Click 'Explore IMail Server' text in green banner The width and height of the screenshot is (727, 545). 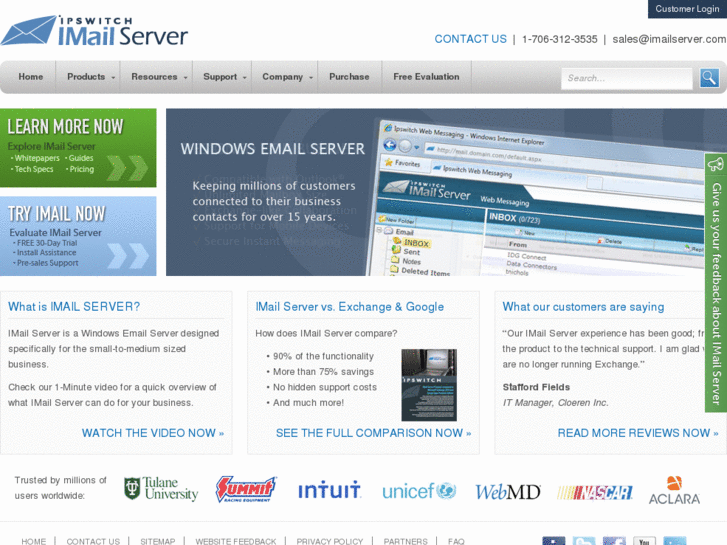51,147
